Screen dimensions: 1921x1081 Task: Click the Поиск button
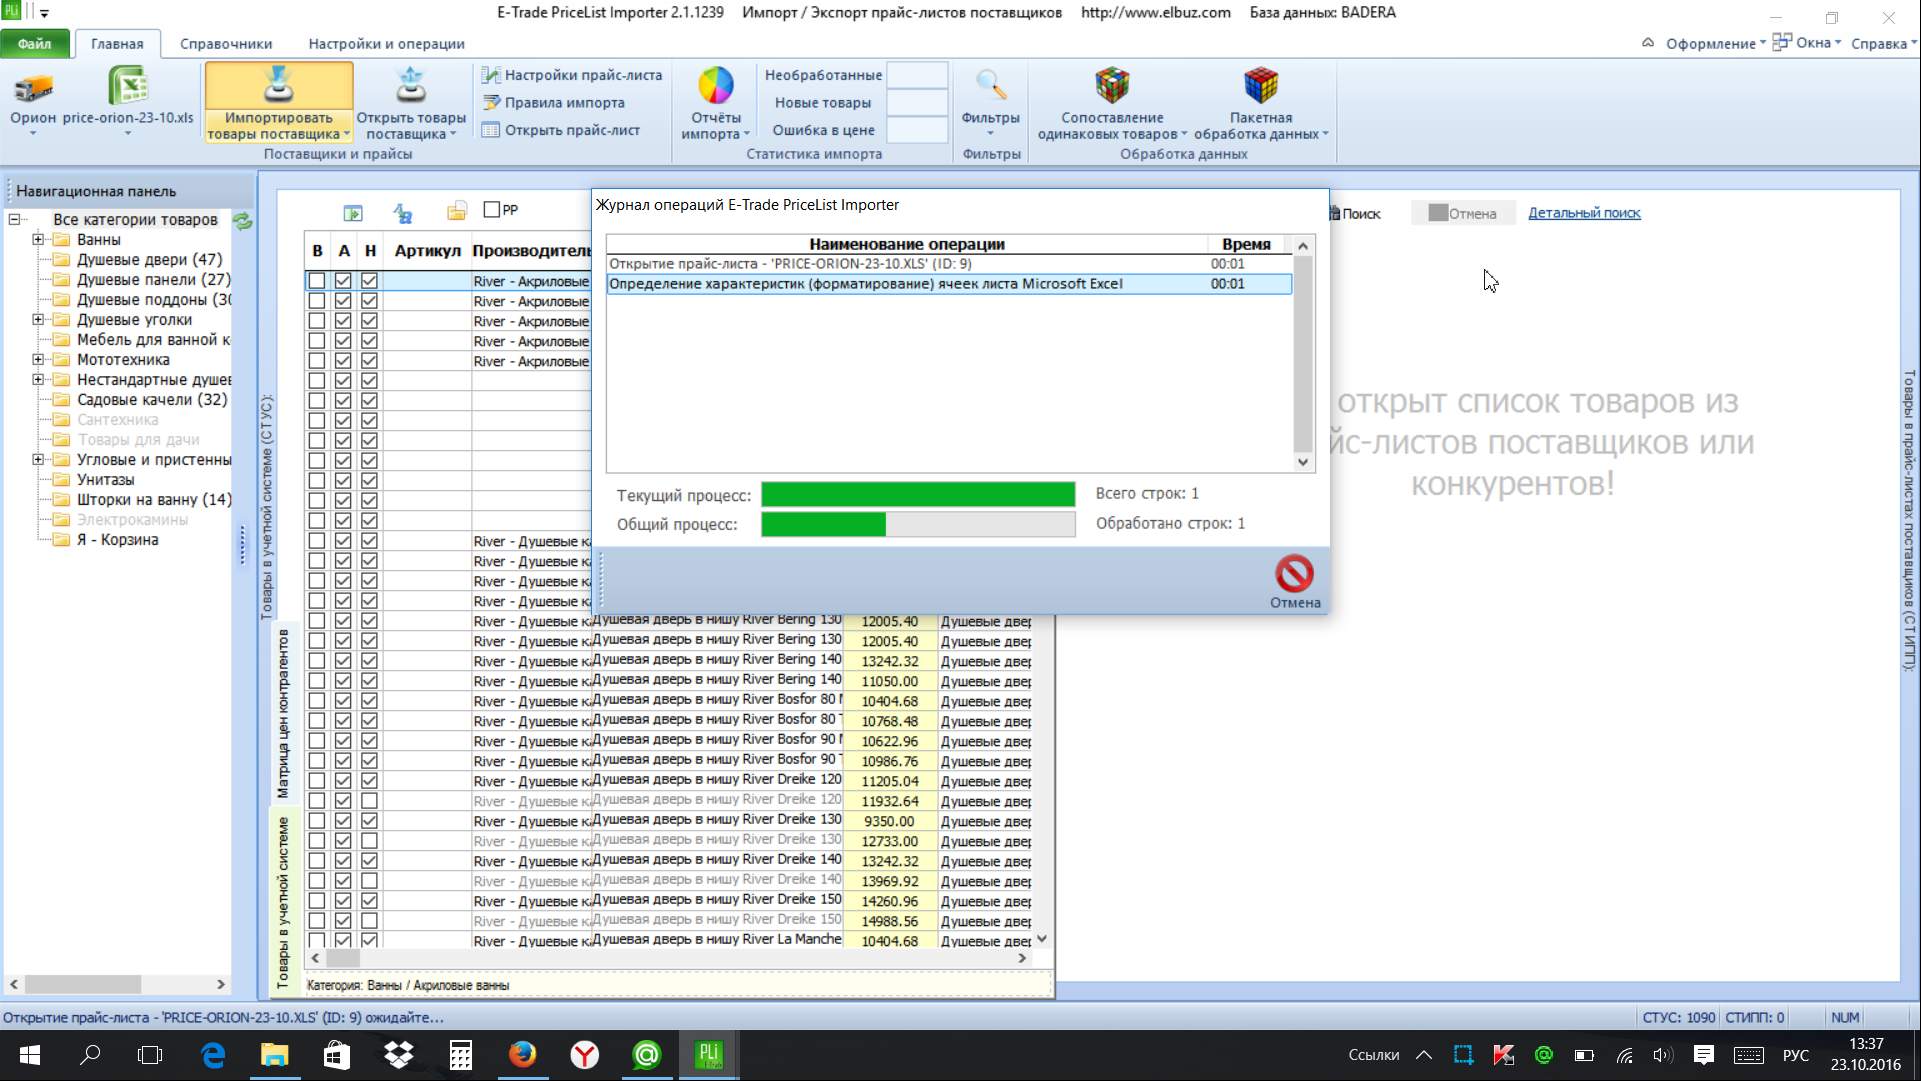(1355, 213)
